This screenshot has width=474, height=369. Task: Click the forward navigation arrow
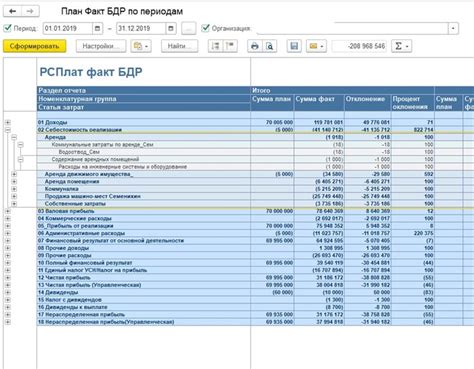[x=30, y=11]
